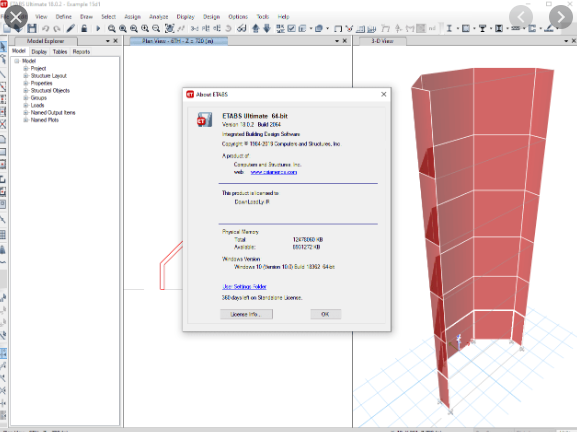Click the zoom in one step magnifier
Screen dimensions: 577x432
click(x=145, y=28)
